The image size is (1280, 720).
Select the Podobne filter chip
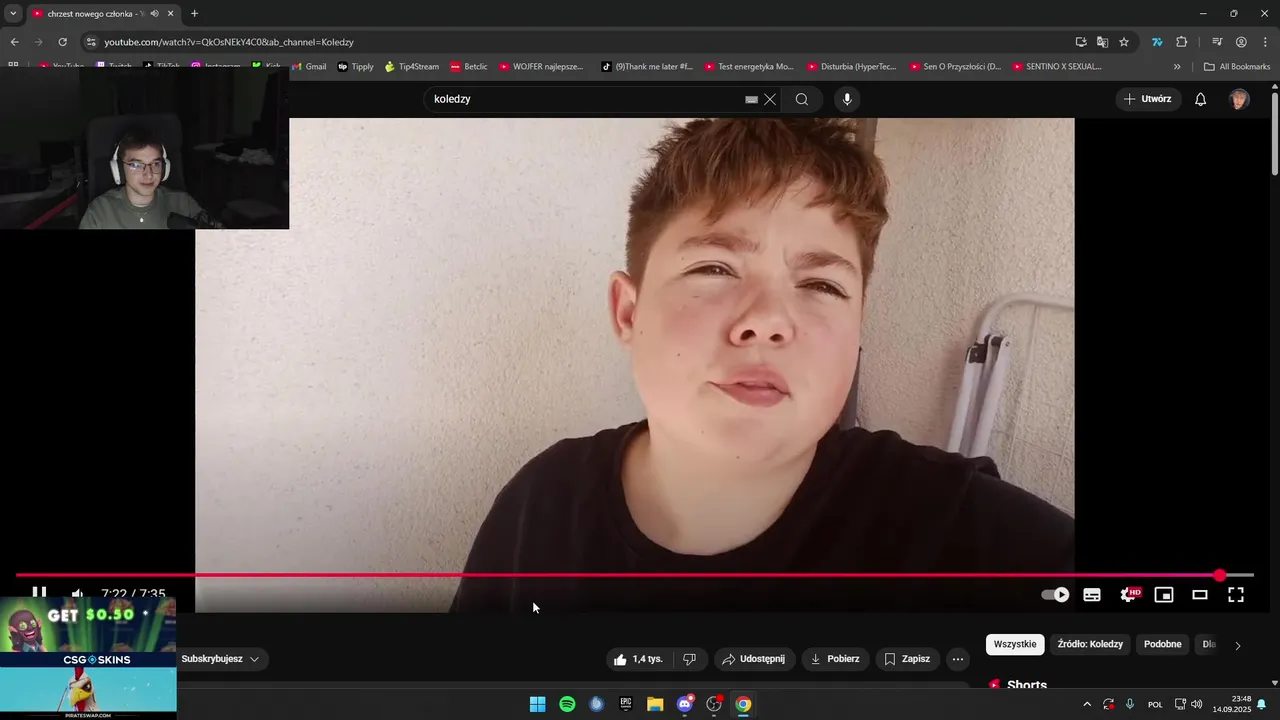point(1163,644)
